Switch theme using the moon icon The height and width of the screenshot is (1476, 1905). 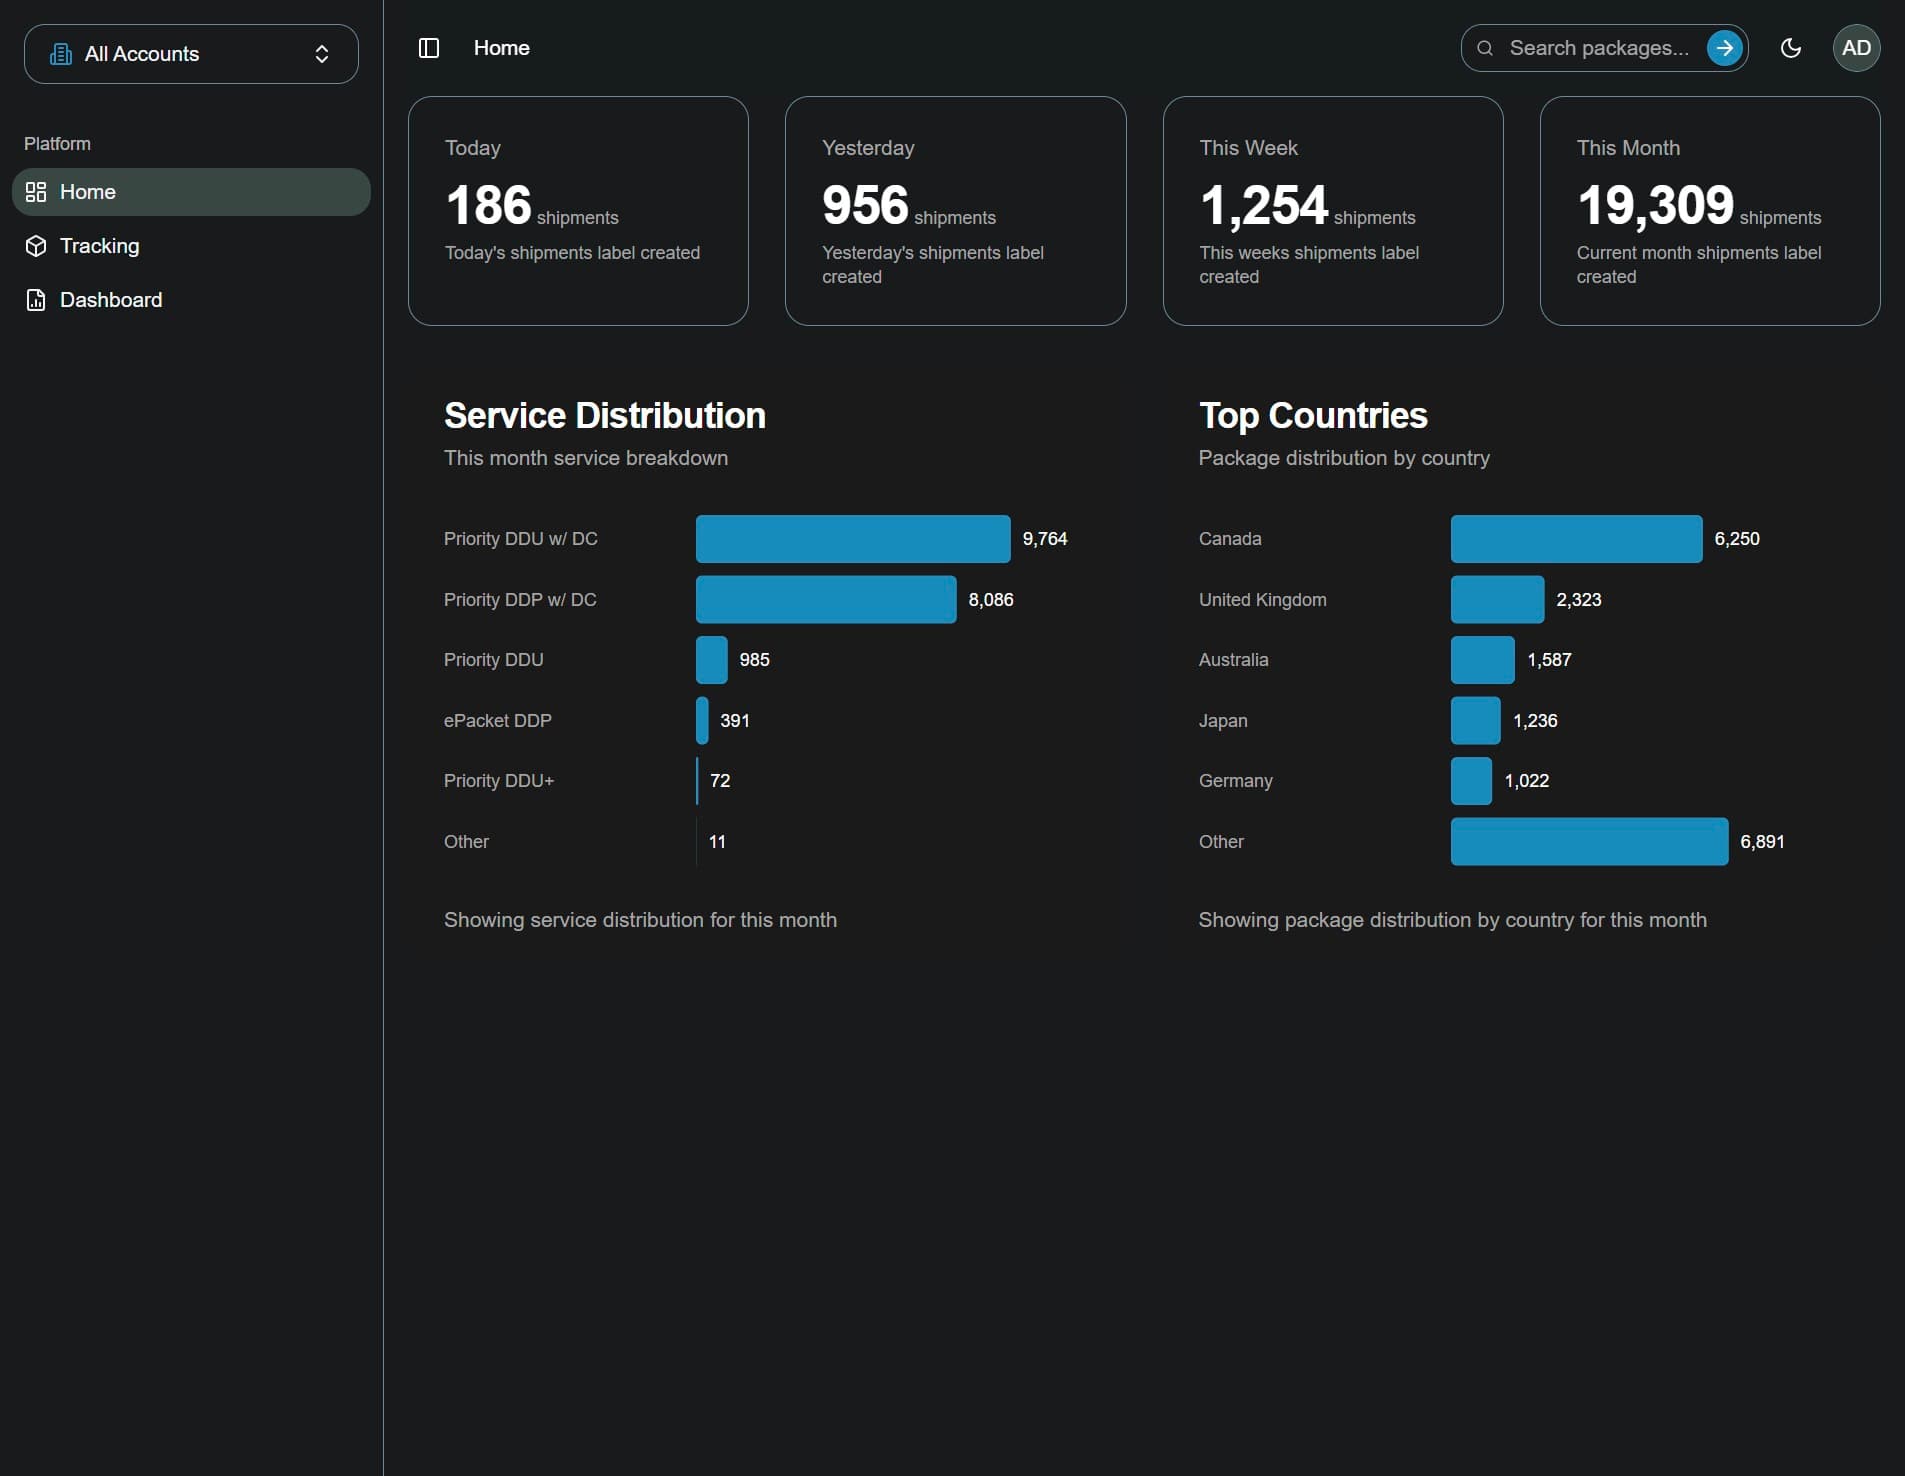pos(1791,48)
